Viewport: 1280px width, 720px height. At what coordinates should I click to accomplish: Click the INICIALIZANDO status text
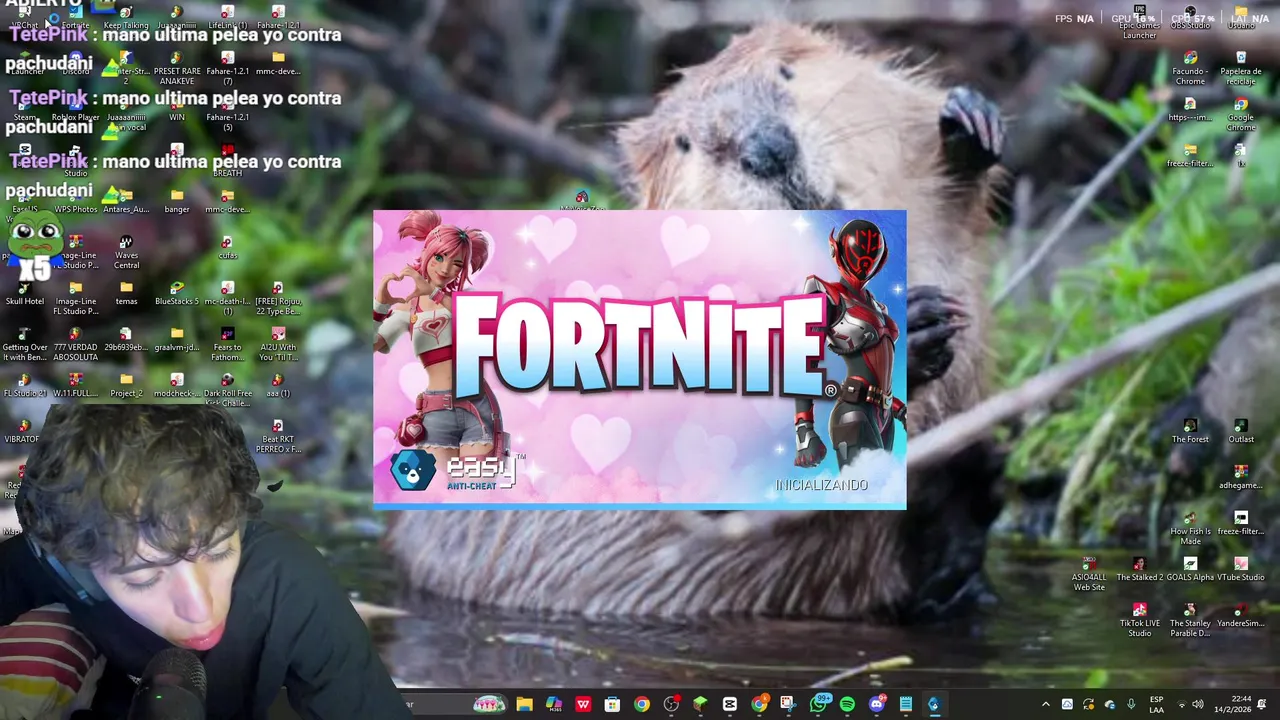tap(822, 485)
